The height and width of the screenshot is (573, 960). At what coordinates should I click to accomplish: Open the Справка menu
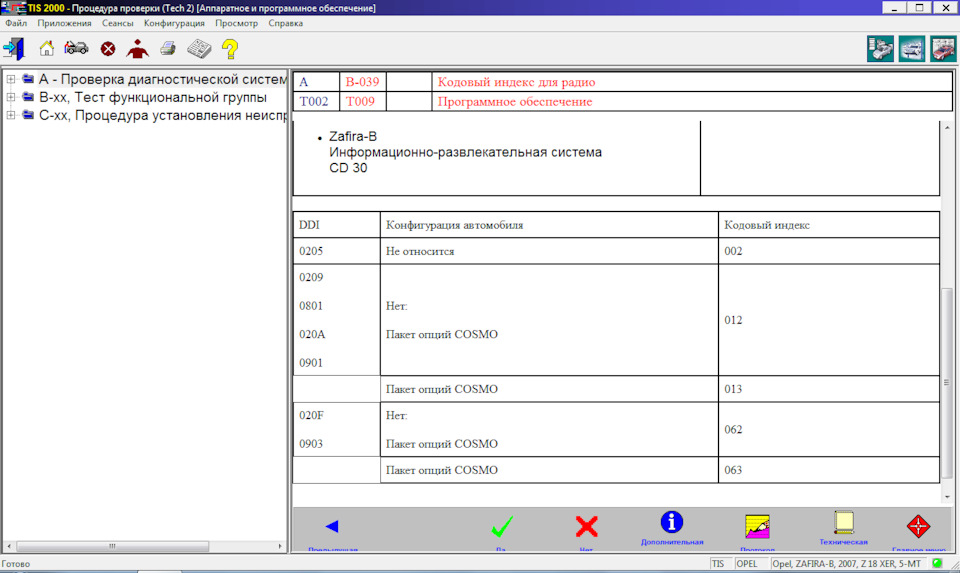point(285,23)
